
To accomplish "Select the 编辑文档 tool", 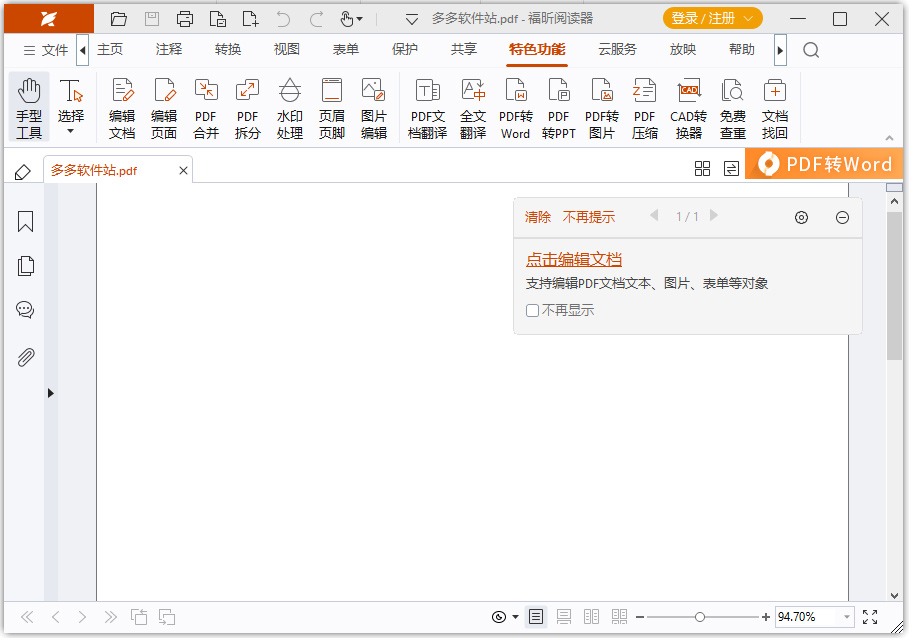I will tap(121, 107).
